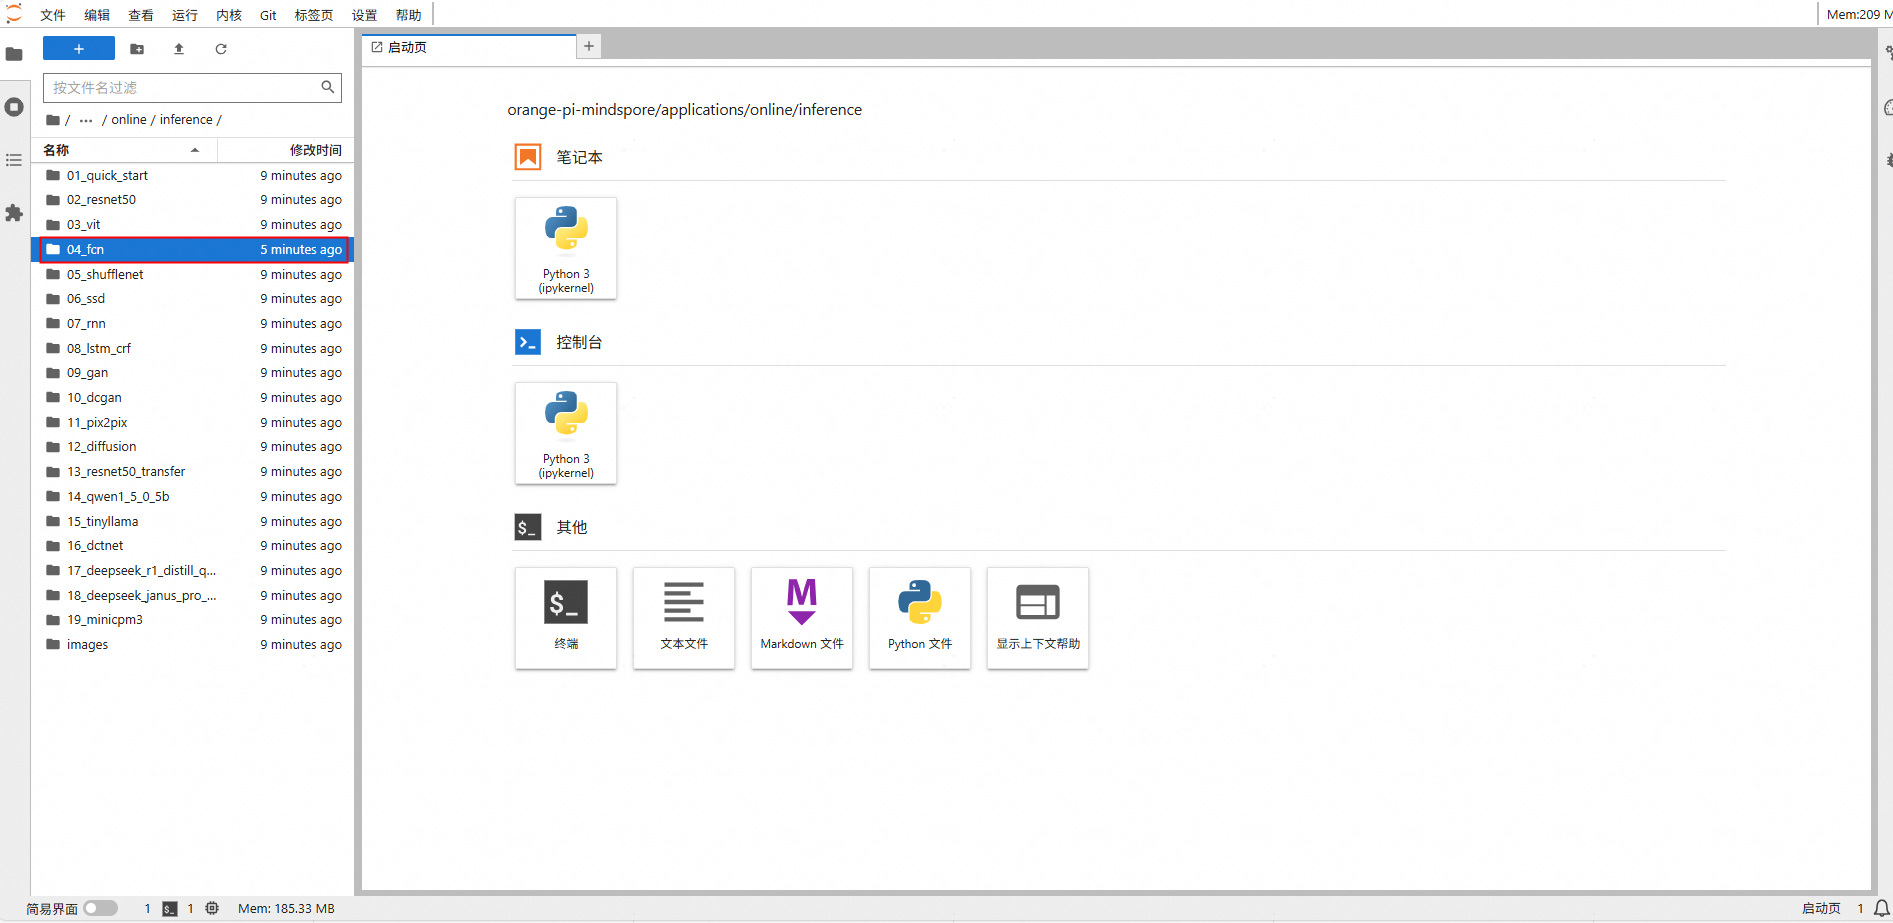Viewport: 1893px width, 923px height.
Task: Open the 12_diffusion folder
Action: [x=102, y=447]
